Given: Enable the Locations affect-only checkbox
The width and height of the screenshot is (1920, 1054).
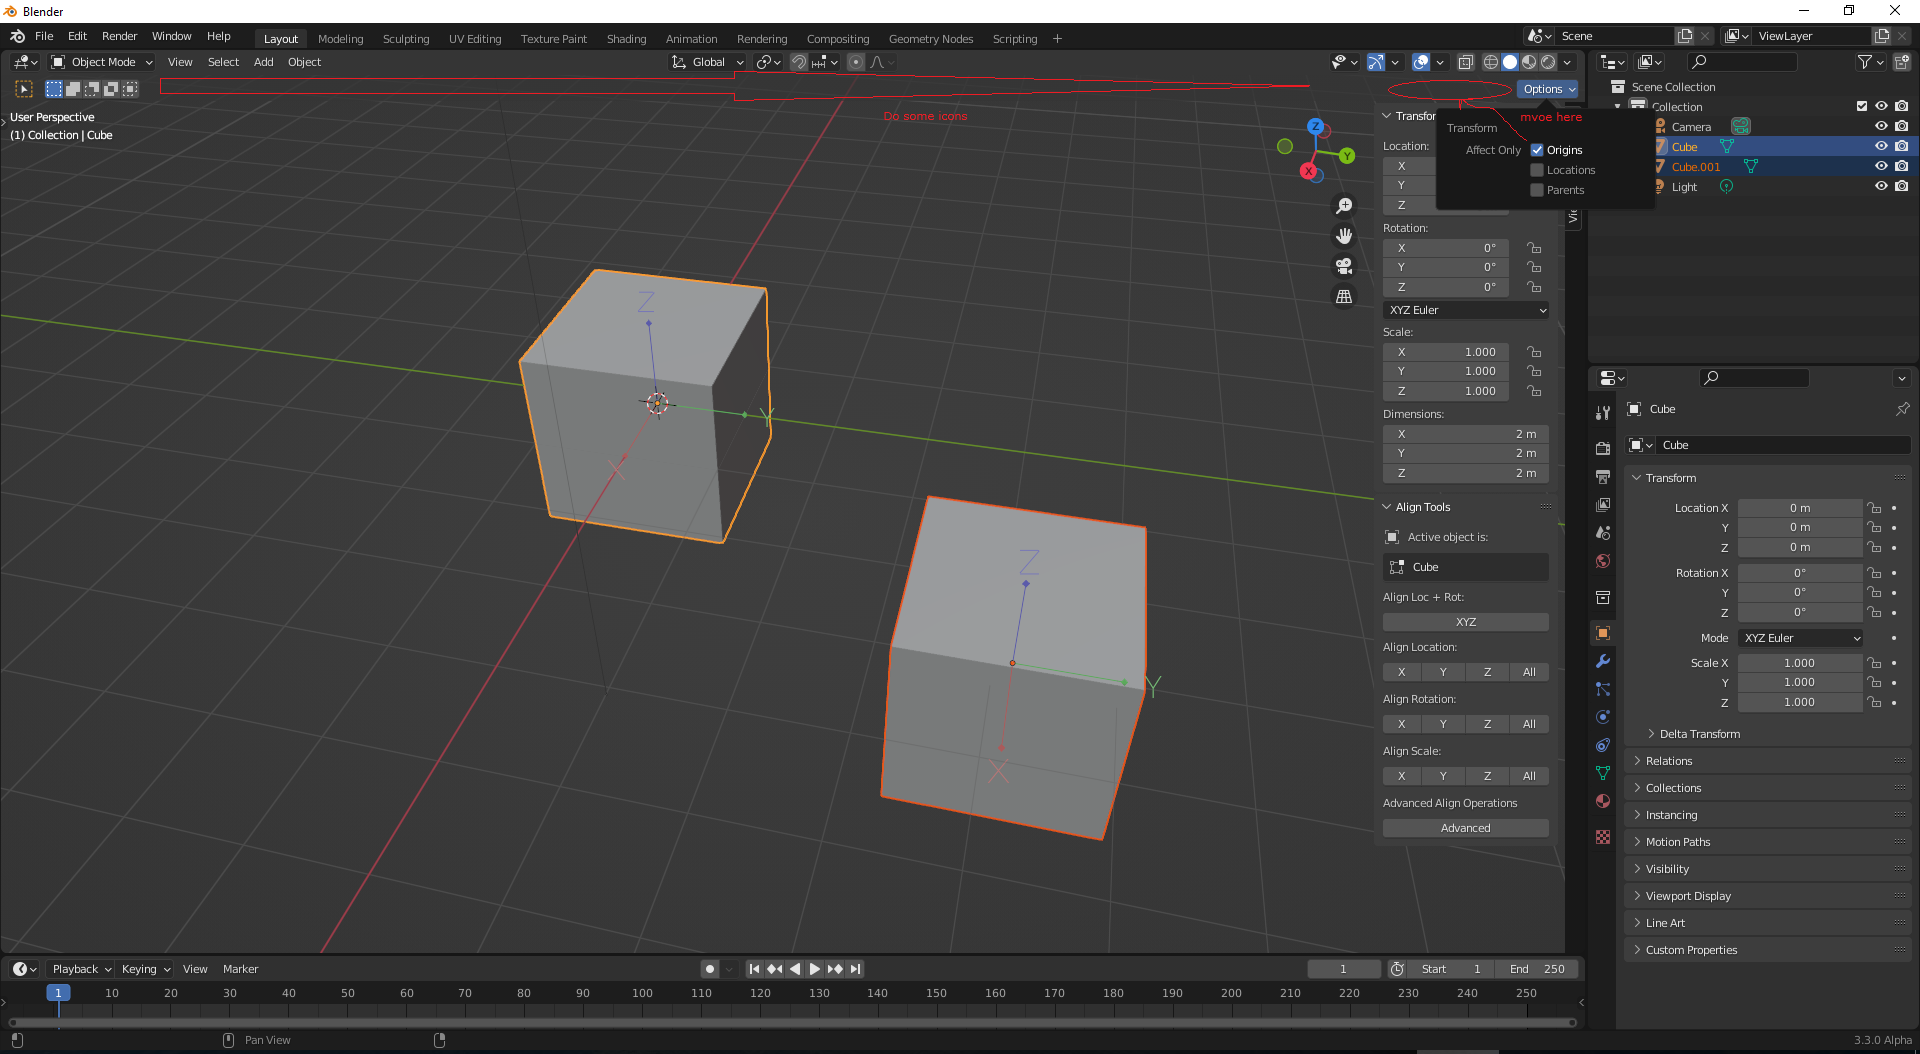Looking at the screenshot, I should click(x=1537, y=170).
